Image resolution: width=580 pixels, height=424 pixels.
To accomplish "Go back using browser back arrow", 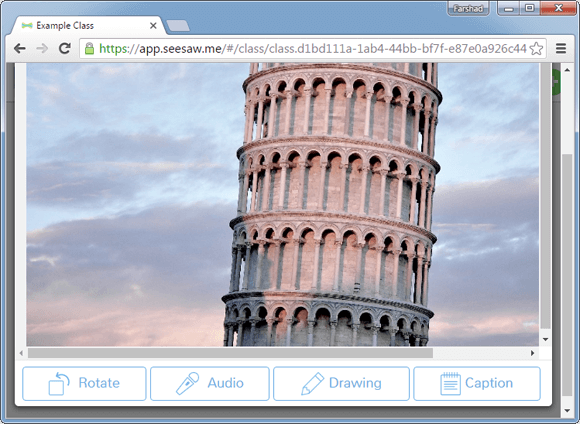I will click(20, 48).
